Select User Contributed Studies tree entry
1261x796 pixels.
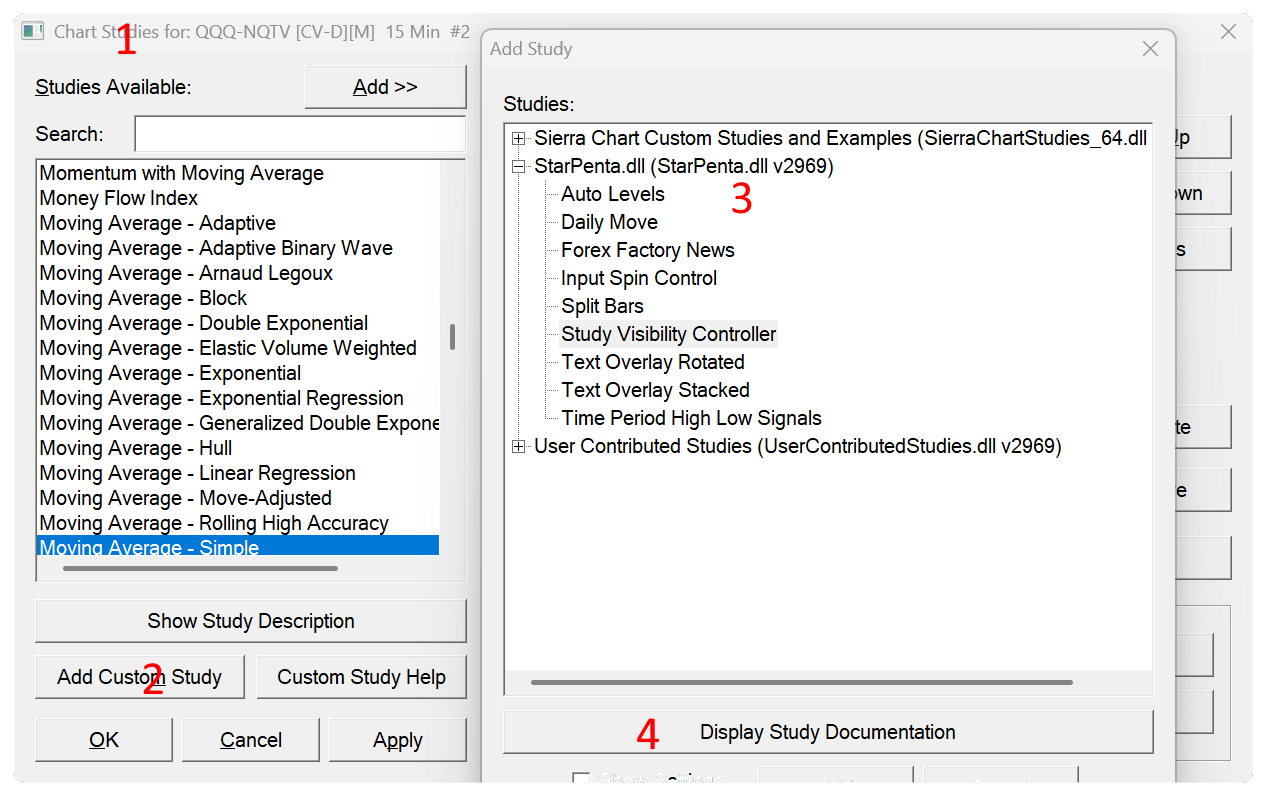[x=798, y=446]
